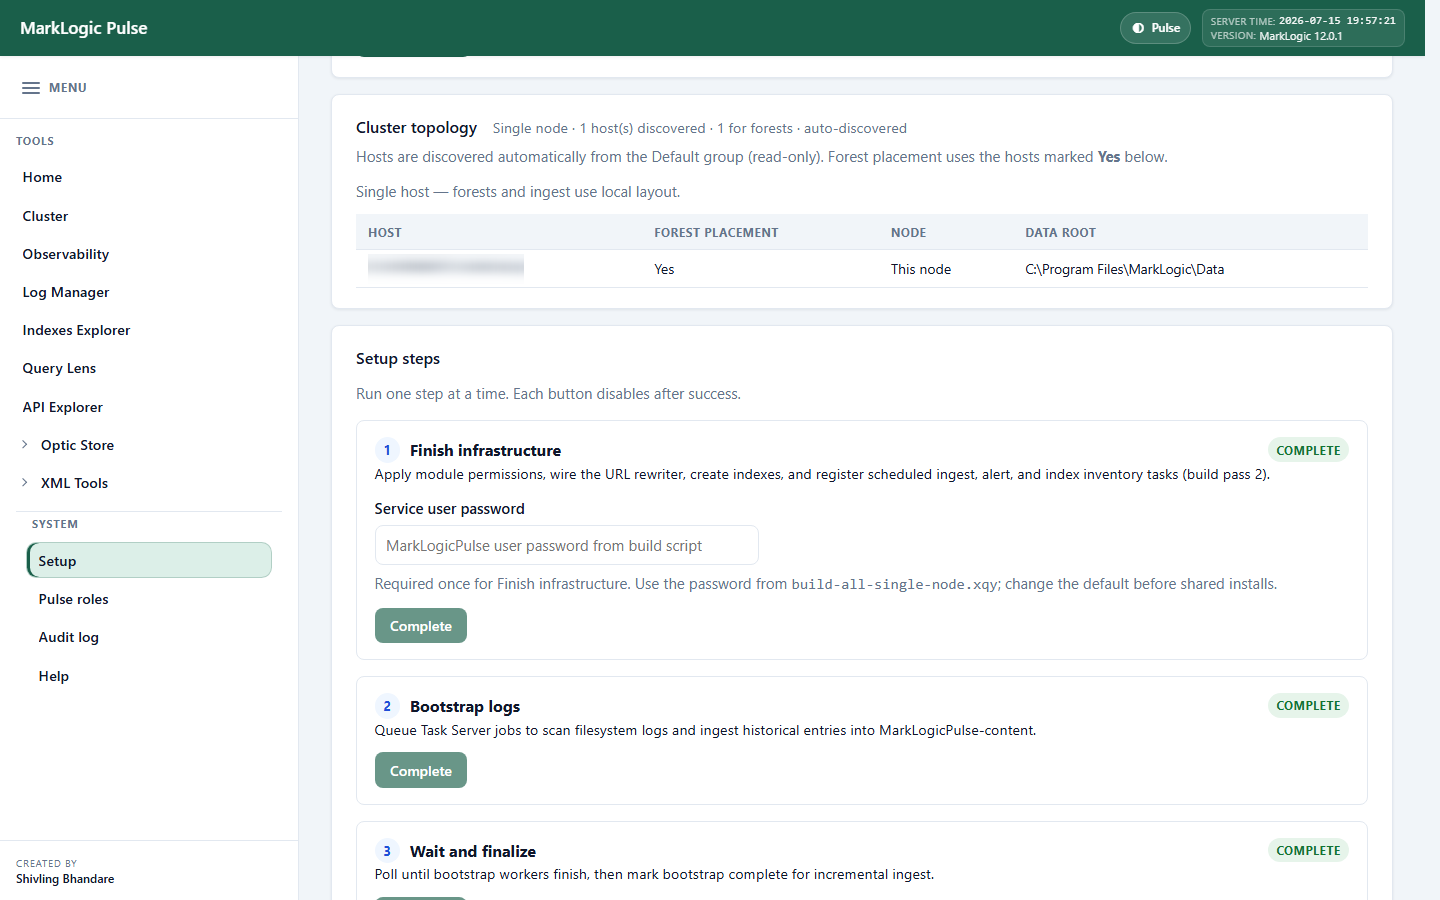
Task: Click COMPLETE status badge for Bootstrap logs
Action: [1308, 705]
